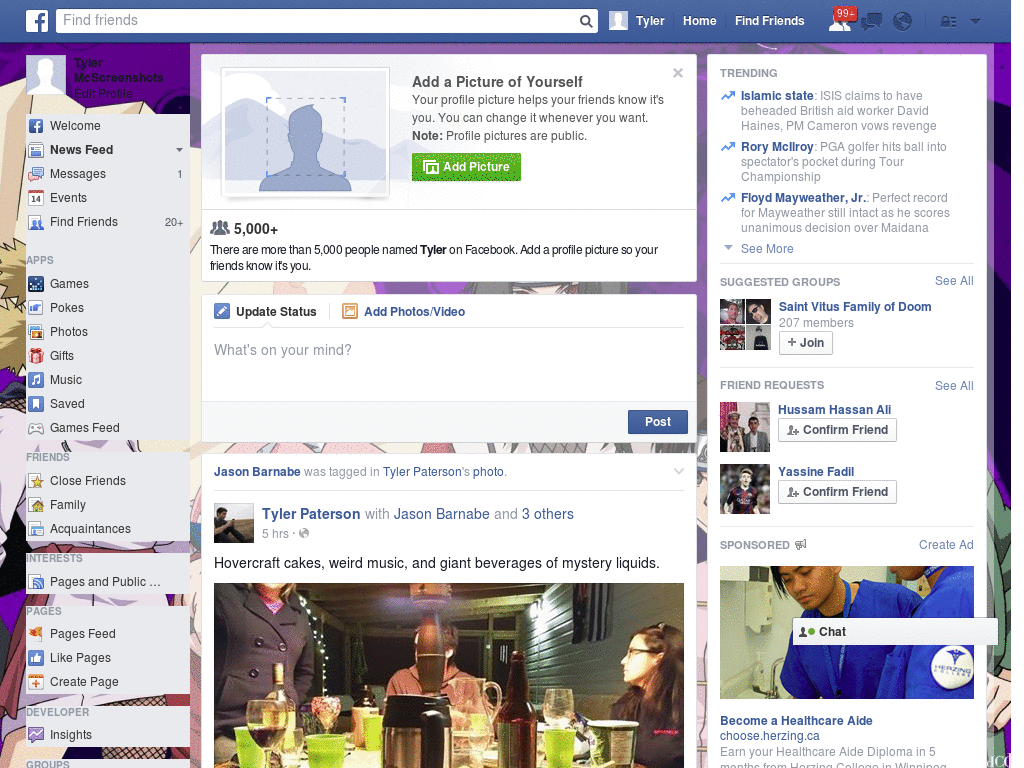1024x768 pixels.
Task: Click the Messages sidebar icon
Action: tap(36, 174)
